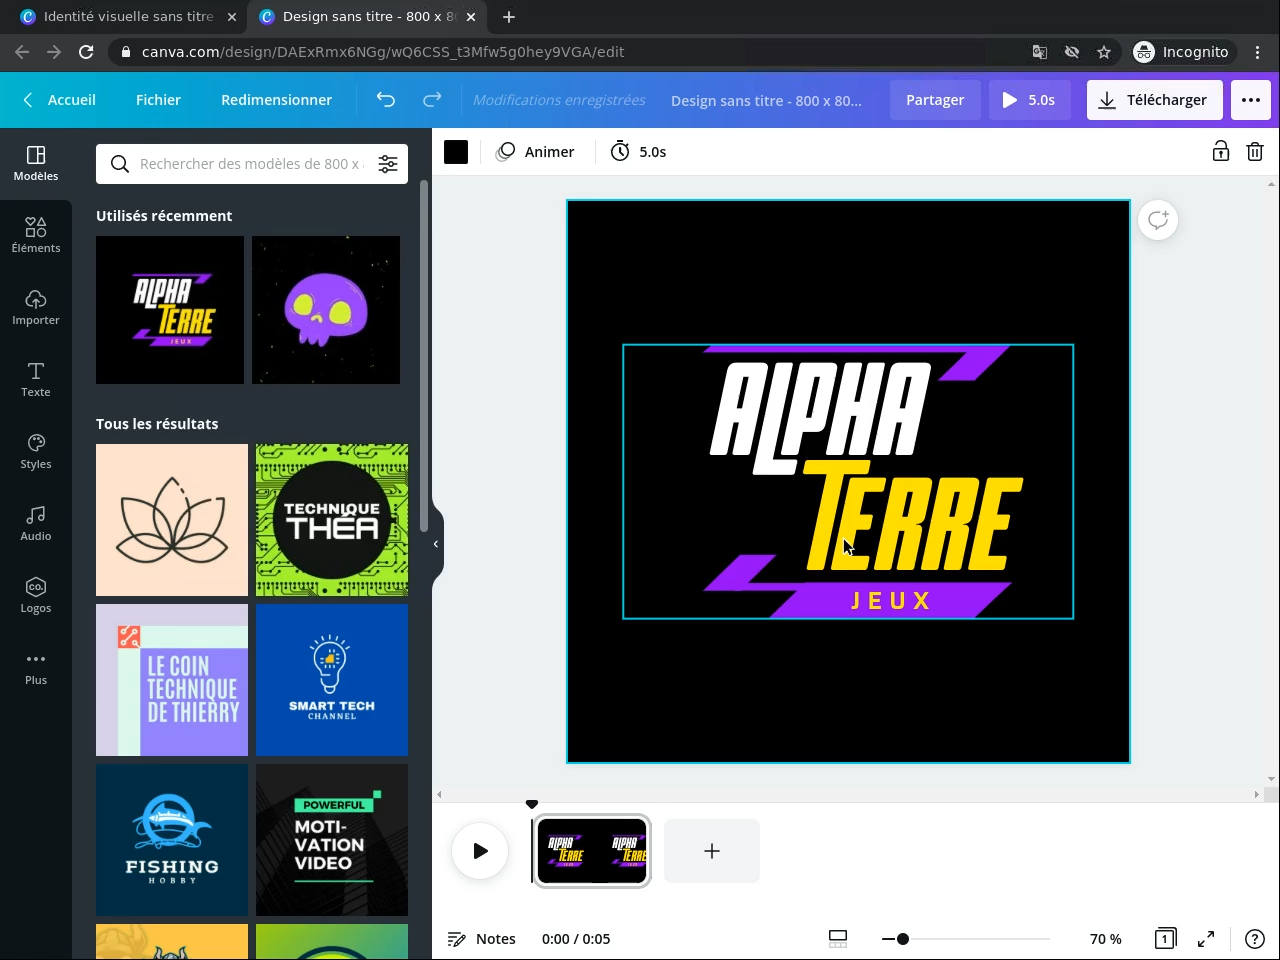The width and height of the screenshot is (1280, 960).
Task: Enter fullscreen presentation mode
Action: (1206, 939)
